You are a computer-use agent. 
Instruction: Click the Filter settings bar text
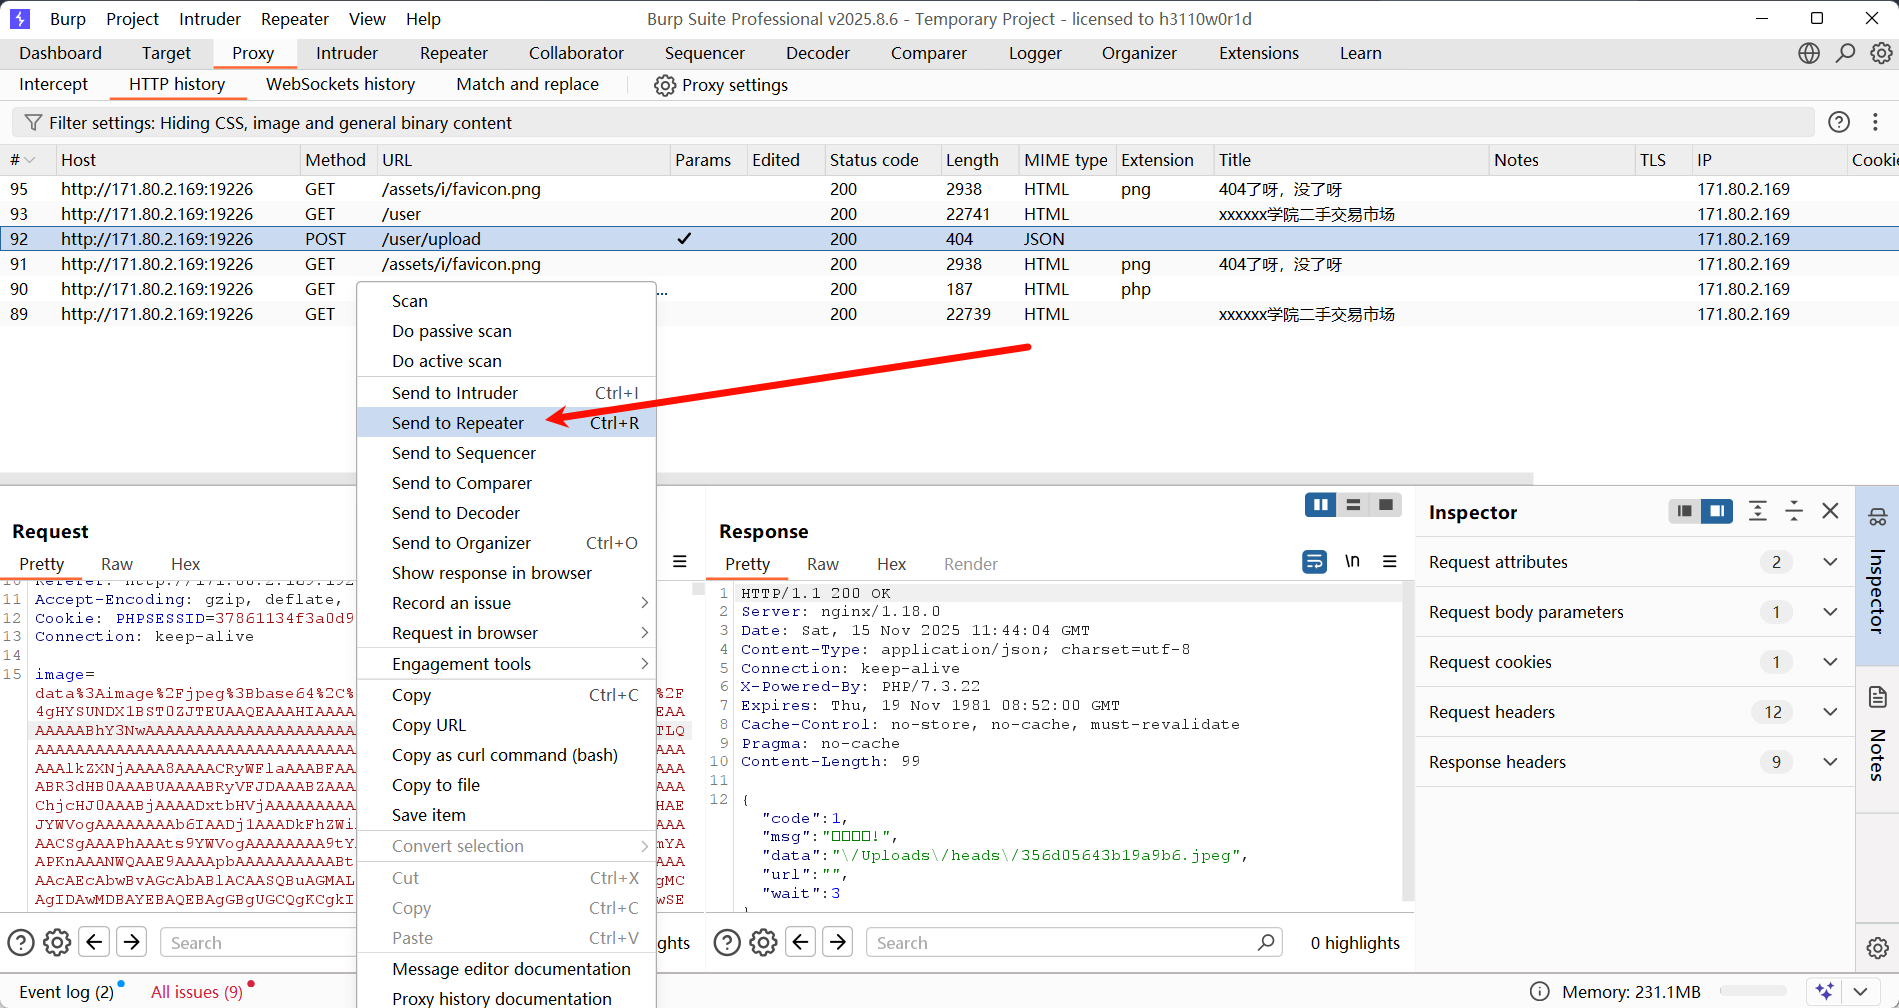[280, 123]
